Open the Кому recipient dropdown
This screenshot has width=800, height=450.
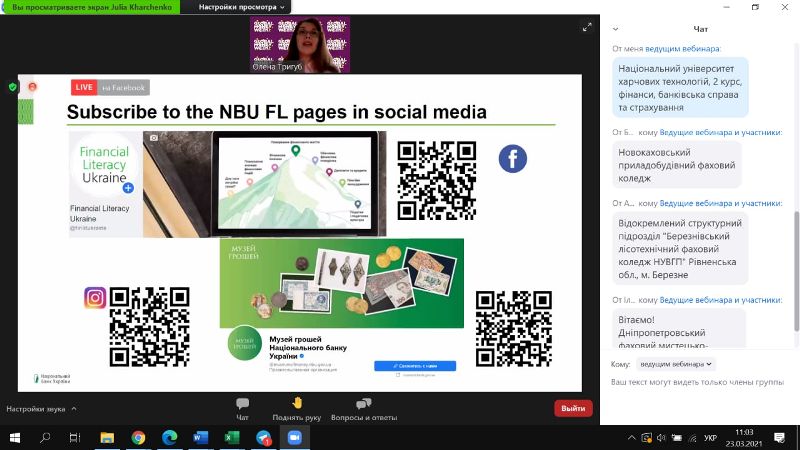[x=676, y=364]
